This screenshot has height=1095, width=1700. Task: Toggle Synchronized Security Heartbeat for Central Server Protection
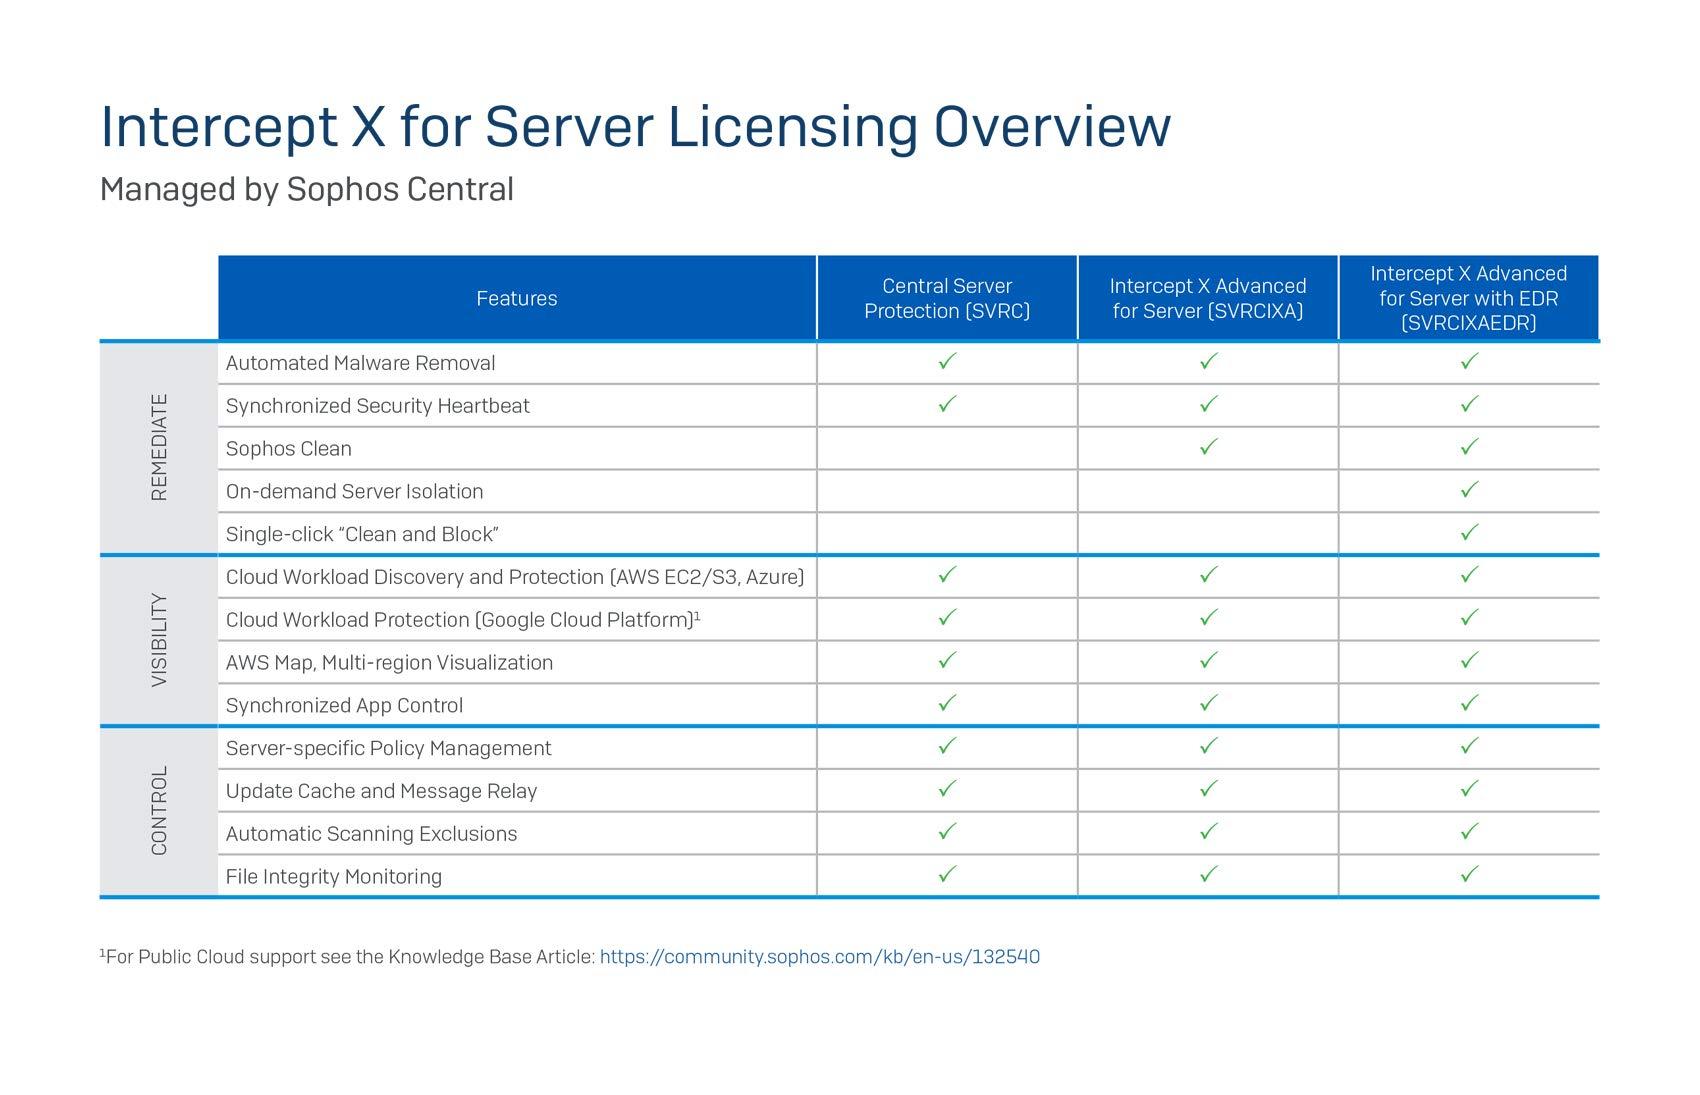[x=944, y=406]
